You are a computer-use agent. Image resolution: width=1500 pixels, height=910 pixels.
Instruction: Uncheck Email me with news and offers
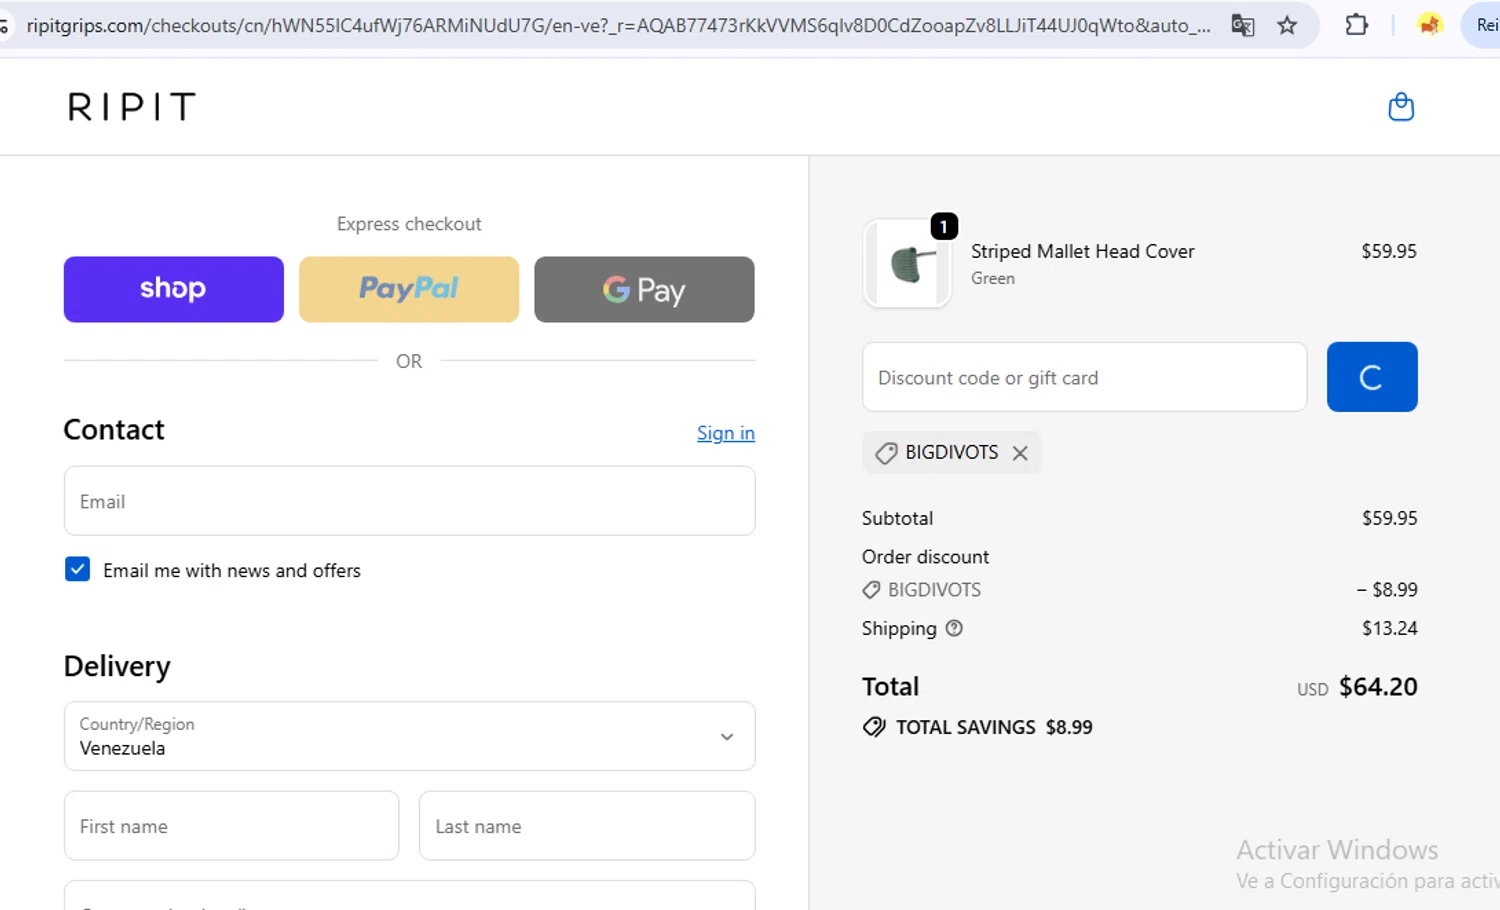click(77, 570)
